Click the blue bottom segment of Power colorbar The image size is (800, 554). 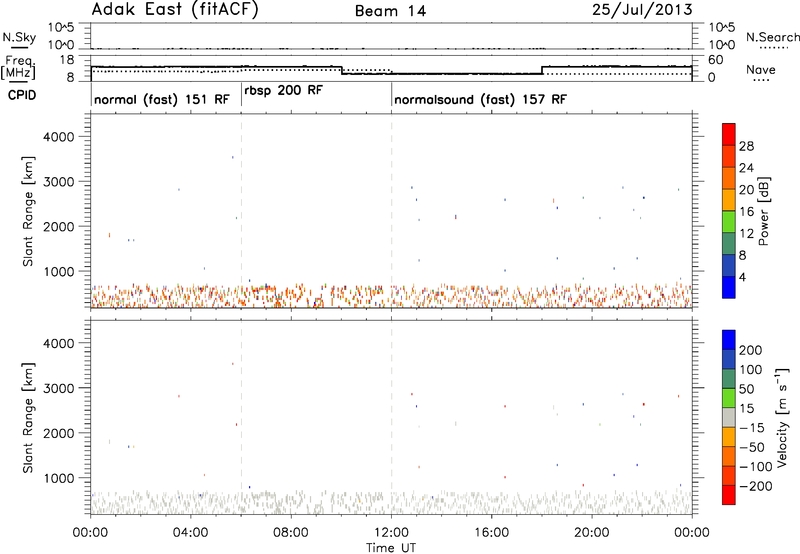point(729,287)
